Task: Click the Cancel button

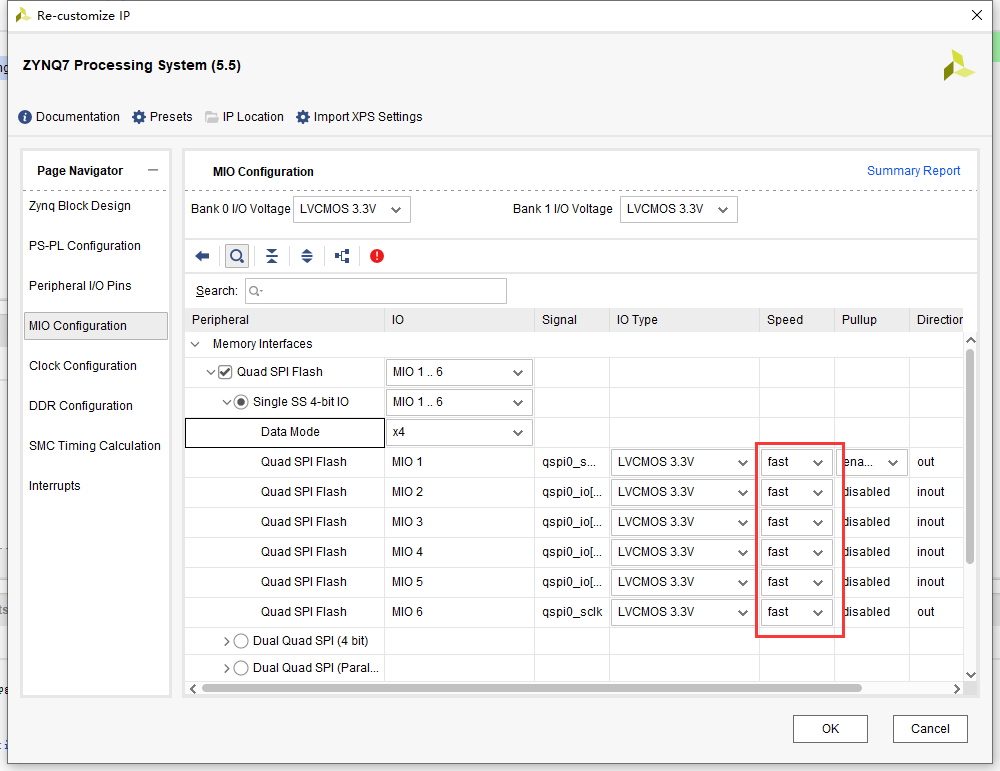Action: click(930, 729)
